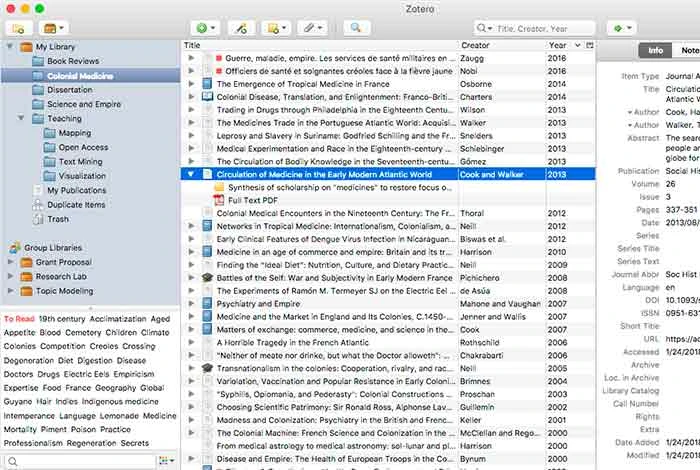The width and height of the screenshot is (700, 470).
Task: Collapse the Circulation of Medicine item
Action: click(x=191, y=174)
